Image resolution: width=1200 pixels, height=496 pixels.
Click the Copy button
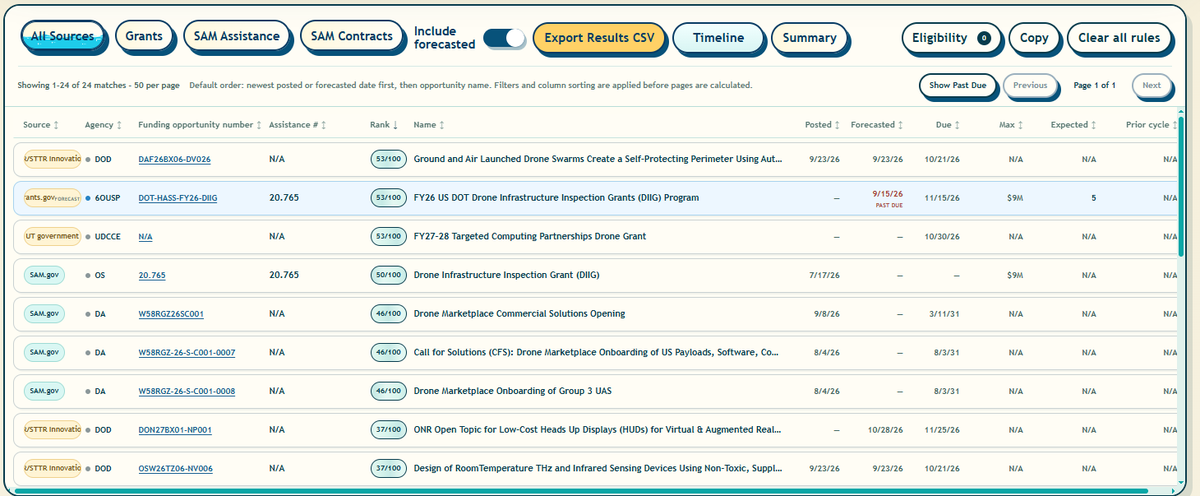1034,38
